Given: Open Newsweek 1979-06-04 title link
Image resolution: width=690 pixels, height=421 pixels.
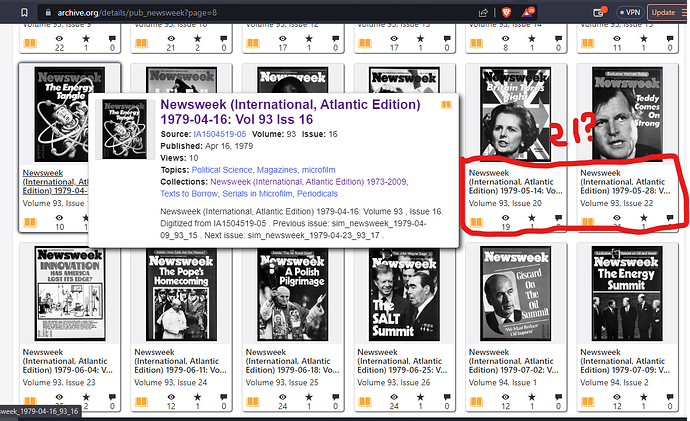Looking at the screenshot, I should (68, 361).
